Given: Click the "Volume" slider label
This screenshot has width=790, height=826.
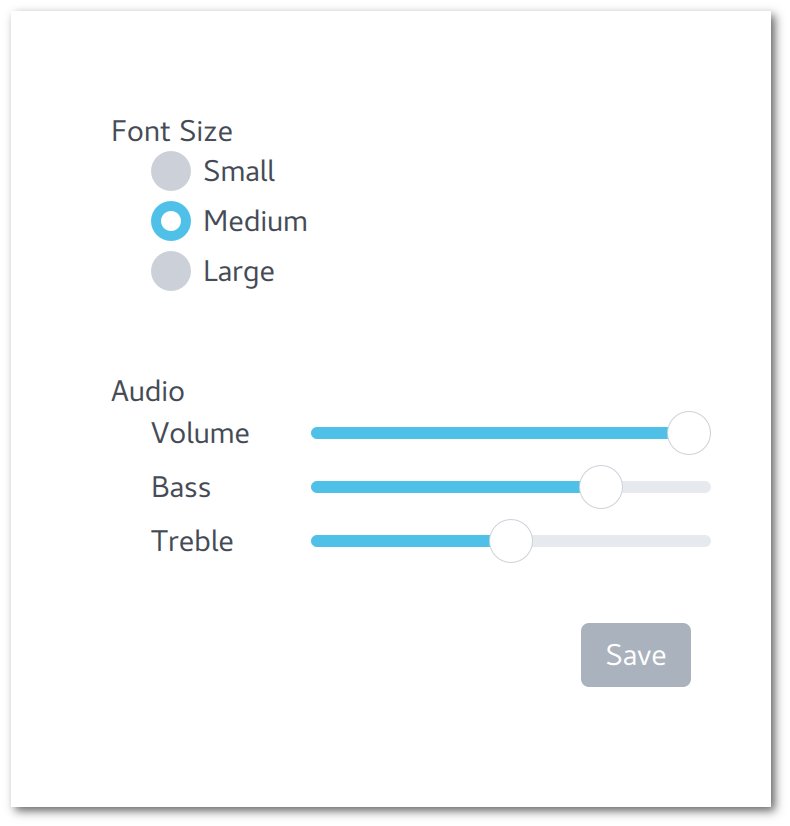Looking at the screenshot, I should (x=200, y=433).
